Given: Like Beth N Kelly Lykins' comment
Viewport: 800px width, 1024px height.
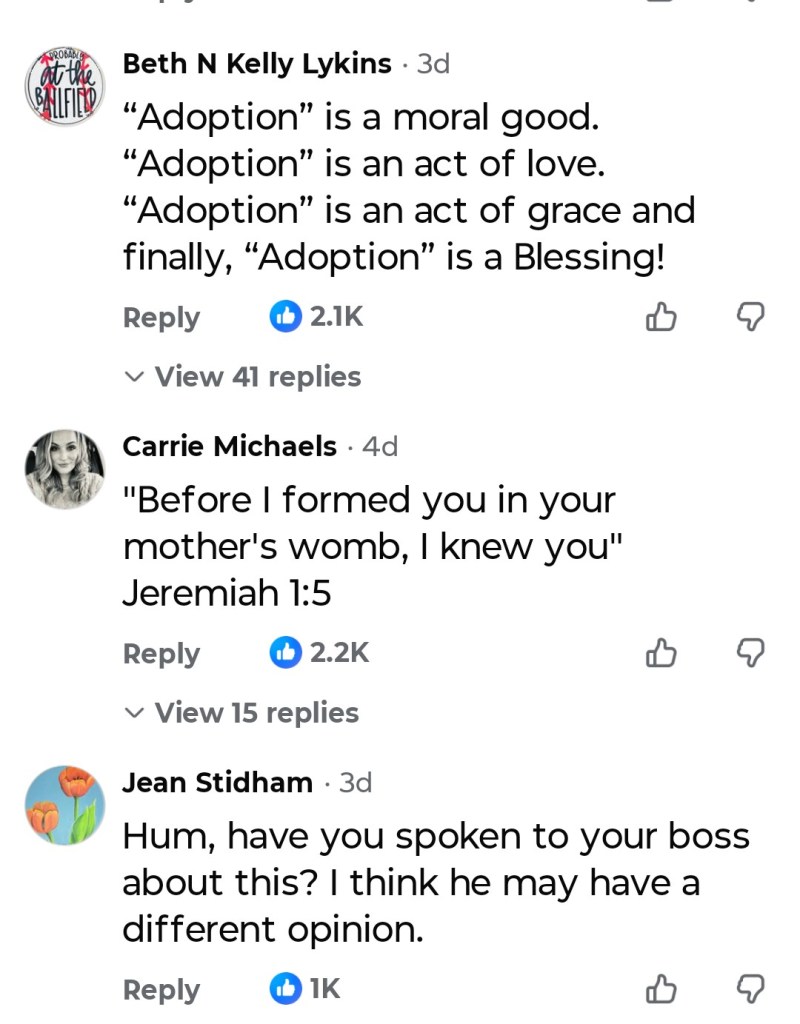Looking at the screenshot, I should pyautogui.click(x=662, y=318).
